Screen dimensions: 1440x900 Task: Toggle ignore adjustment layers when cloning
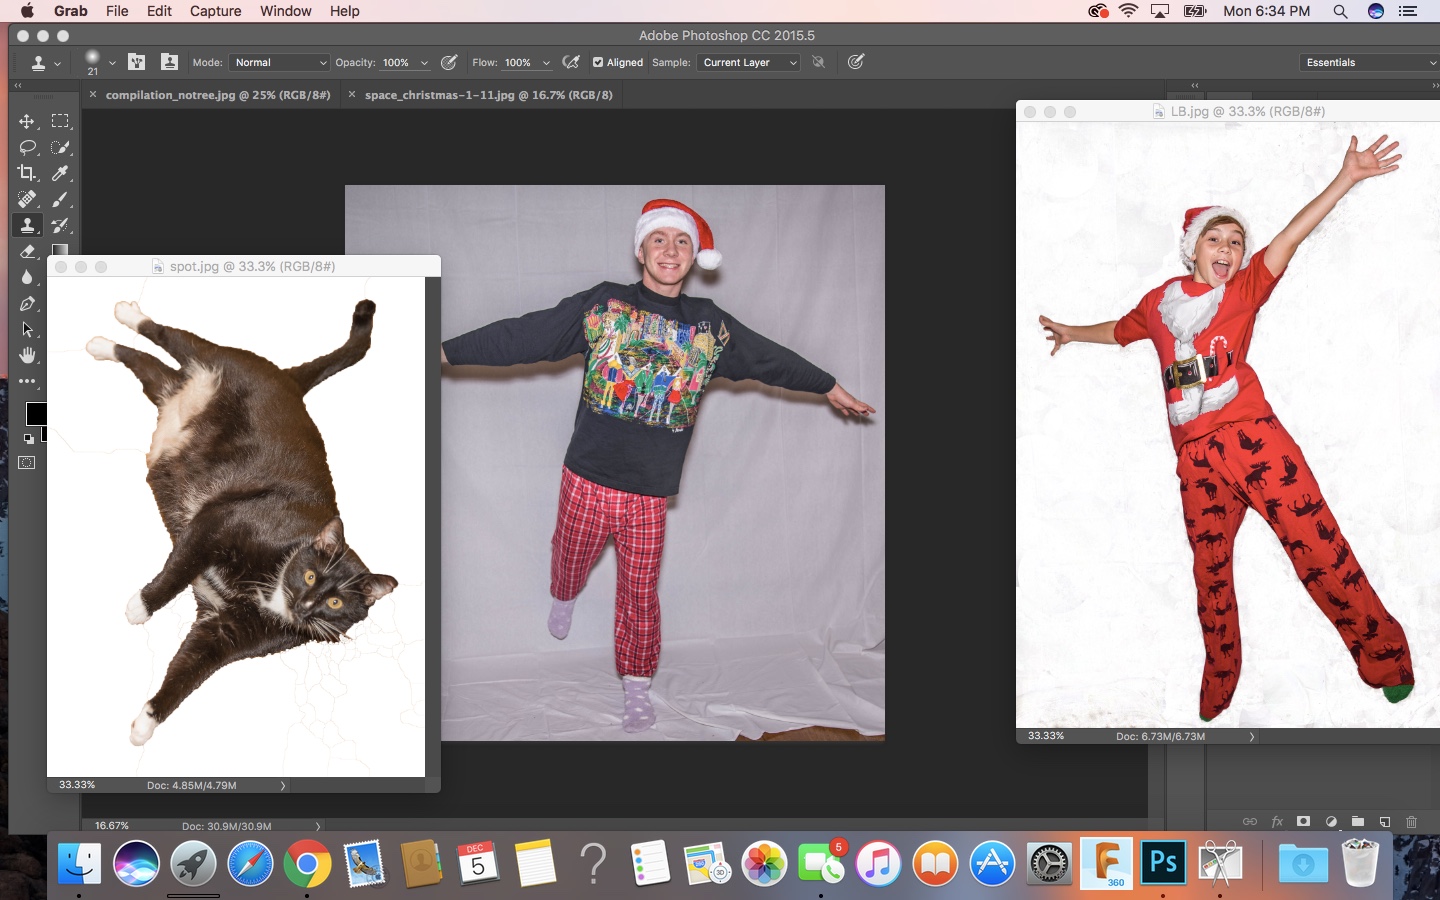819,62
